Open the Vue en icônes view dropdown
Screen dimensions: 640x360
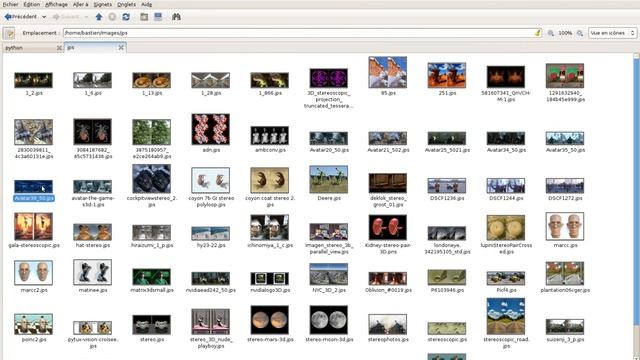pos(613,33)
